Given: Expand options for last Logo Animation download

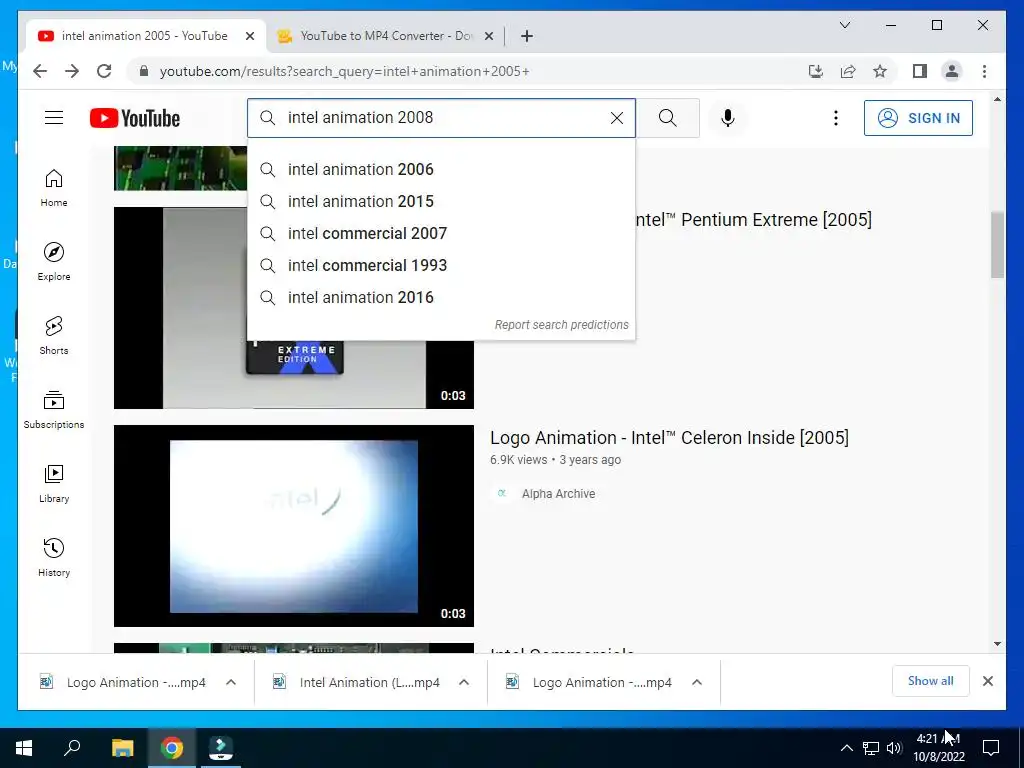Looking at the screenshot, I should pyautogui.click(x=697, y=682).
